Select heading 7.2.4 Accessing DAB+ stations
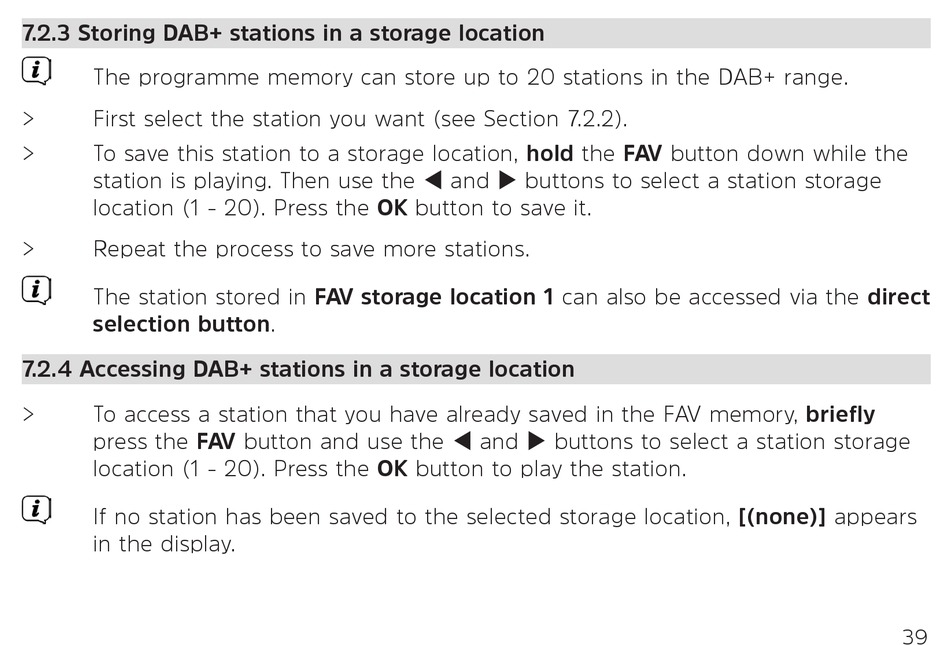The image size is (950, 645). 298,369
